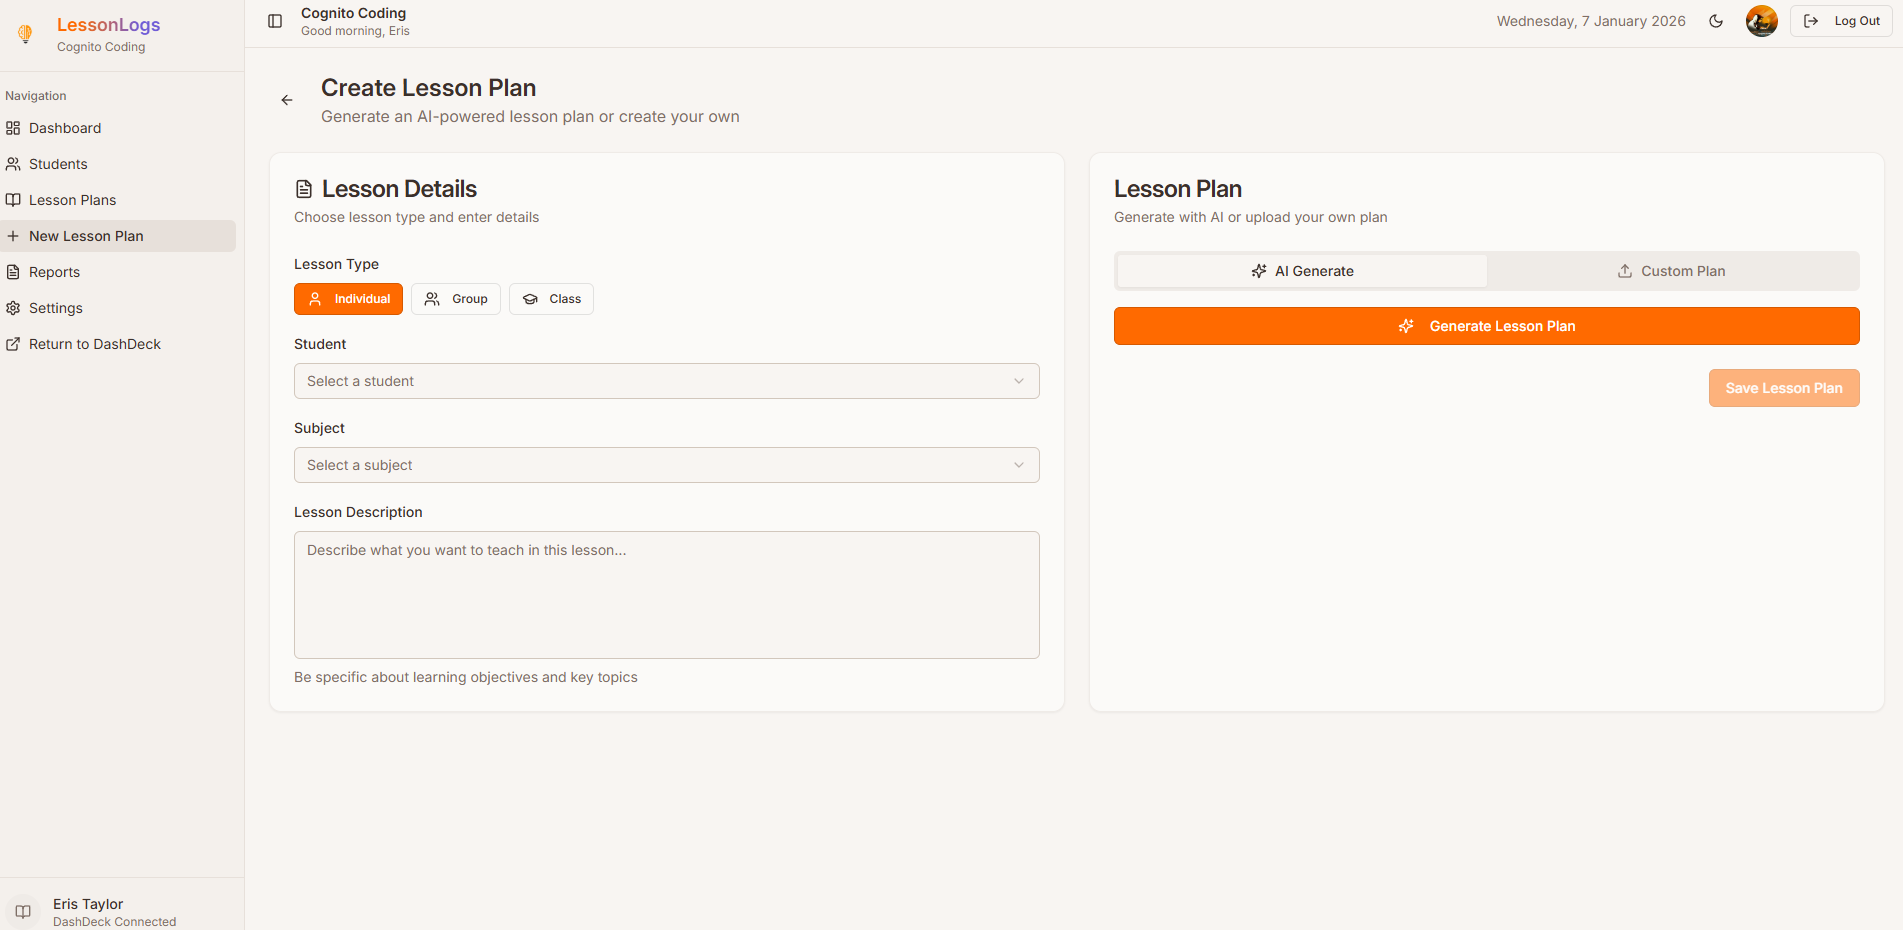Click the Students people icon in sidebar

click(13, 164)
